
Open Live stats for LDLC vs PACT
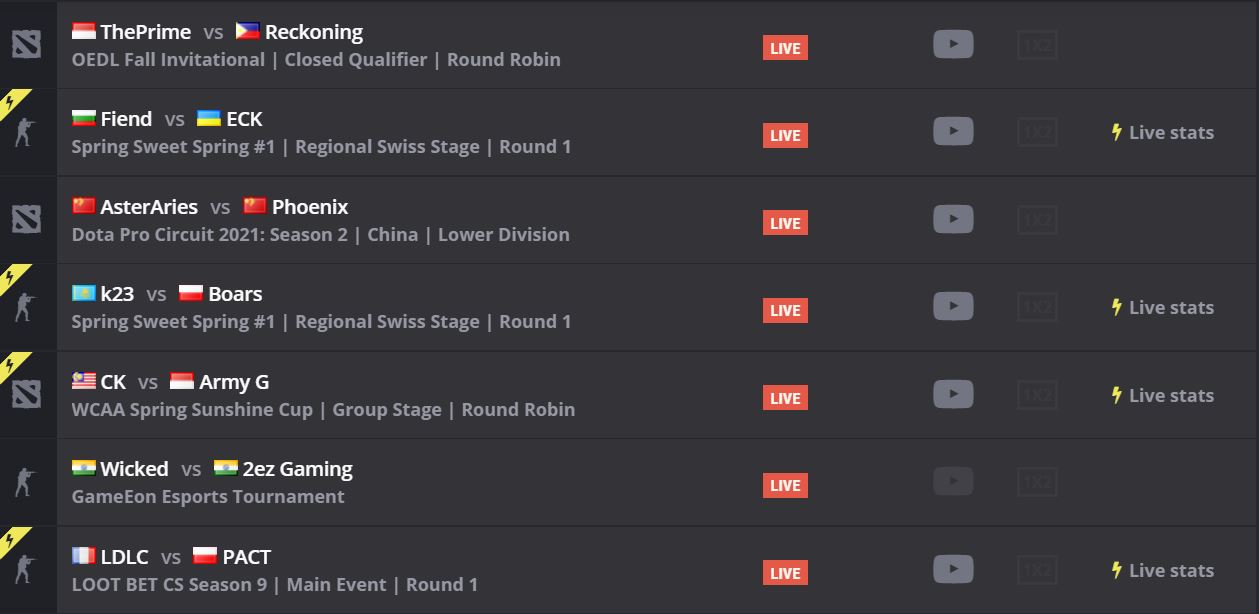[1162, 570]
